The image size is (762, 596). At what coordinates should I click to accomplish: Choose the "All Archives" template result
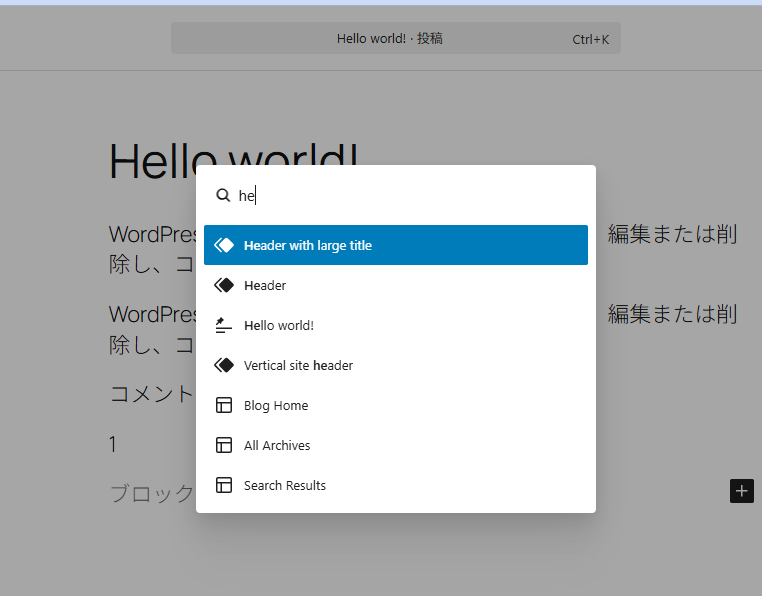point(277,445)
